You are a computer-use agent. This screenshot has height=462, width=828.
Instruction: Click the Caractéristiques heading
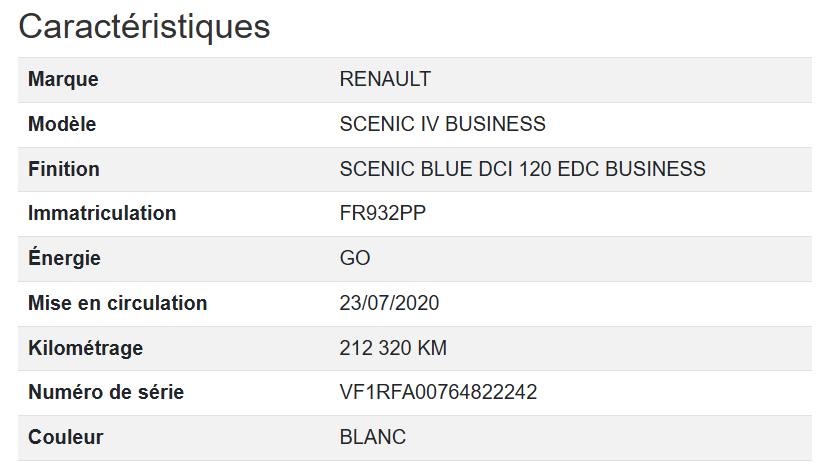click(x=144, y=26)
